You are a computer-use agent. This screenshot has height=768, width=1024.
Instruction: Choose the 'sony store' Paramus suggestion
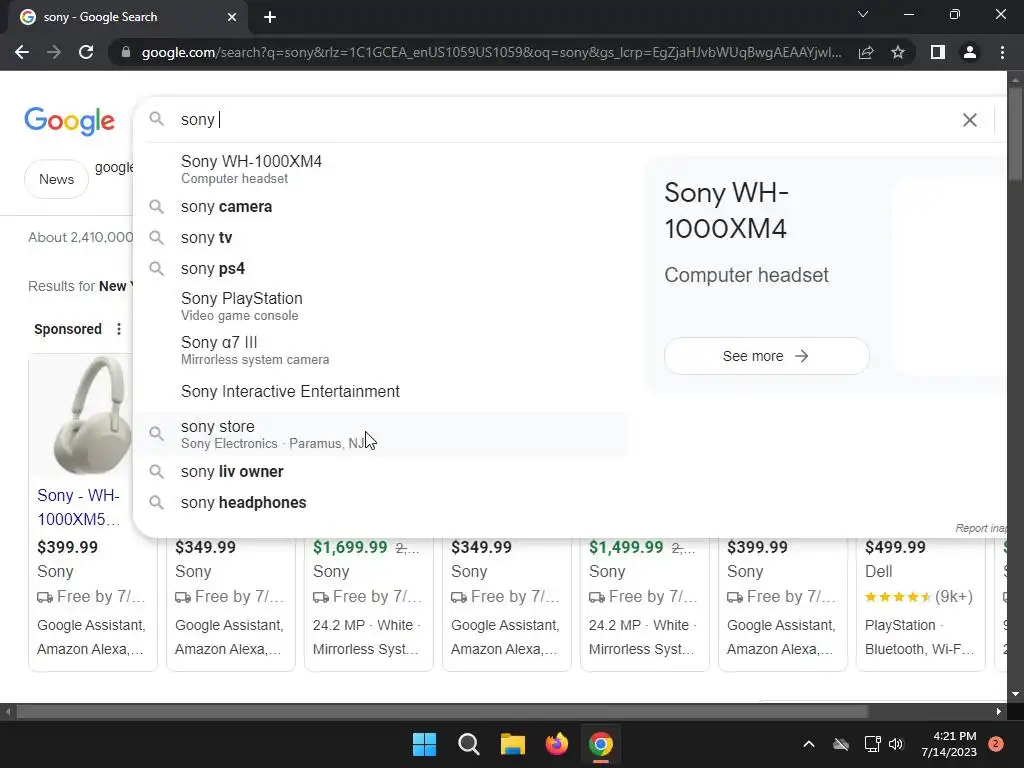point(382,434)
